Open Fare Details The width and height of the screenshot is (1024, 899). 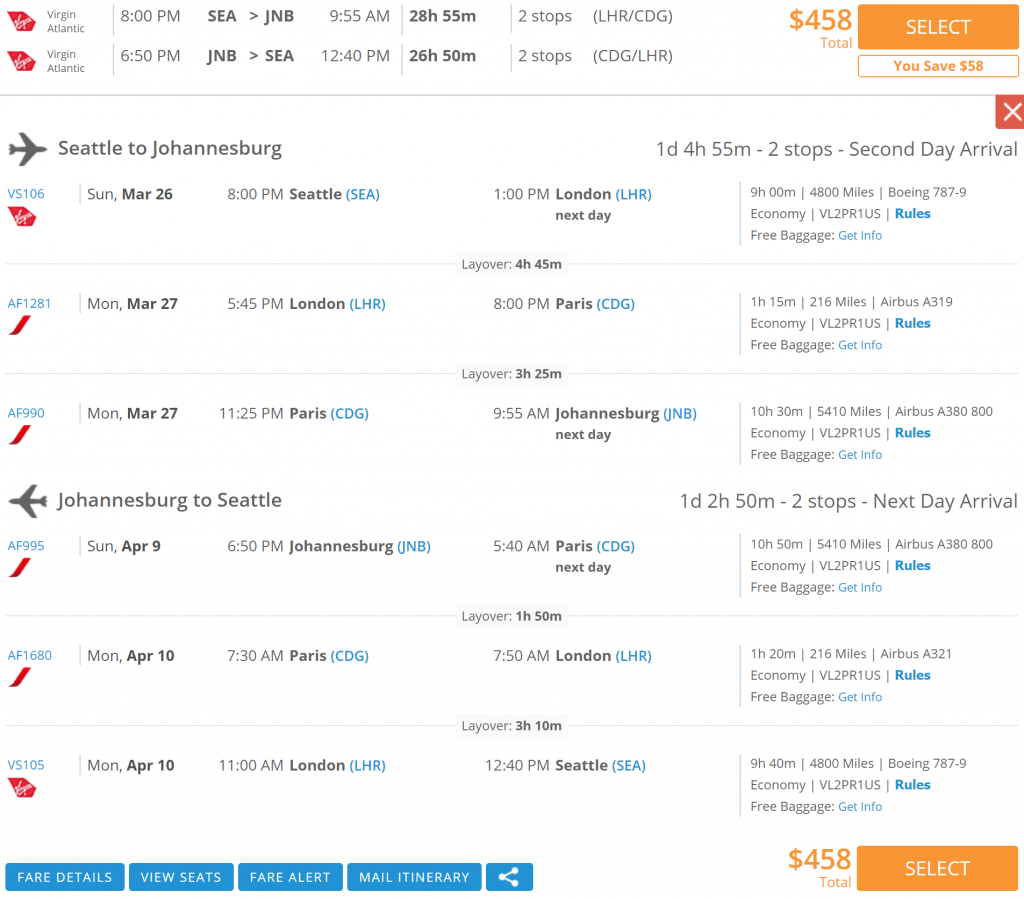[65, 877]
